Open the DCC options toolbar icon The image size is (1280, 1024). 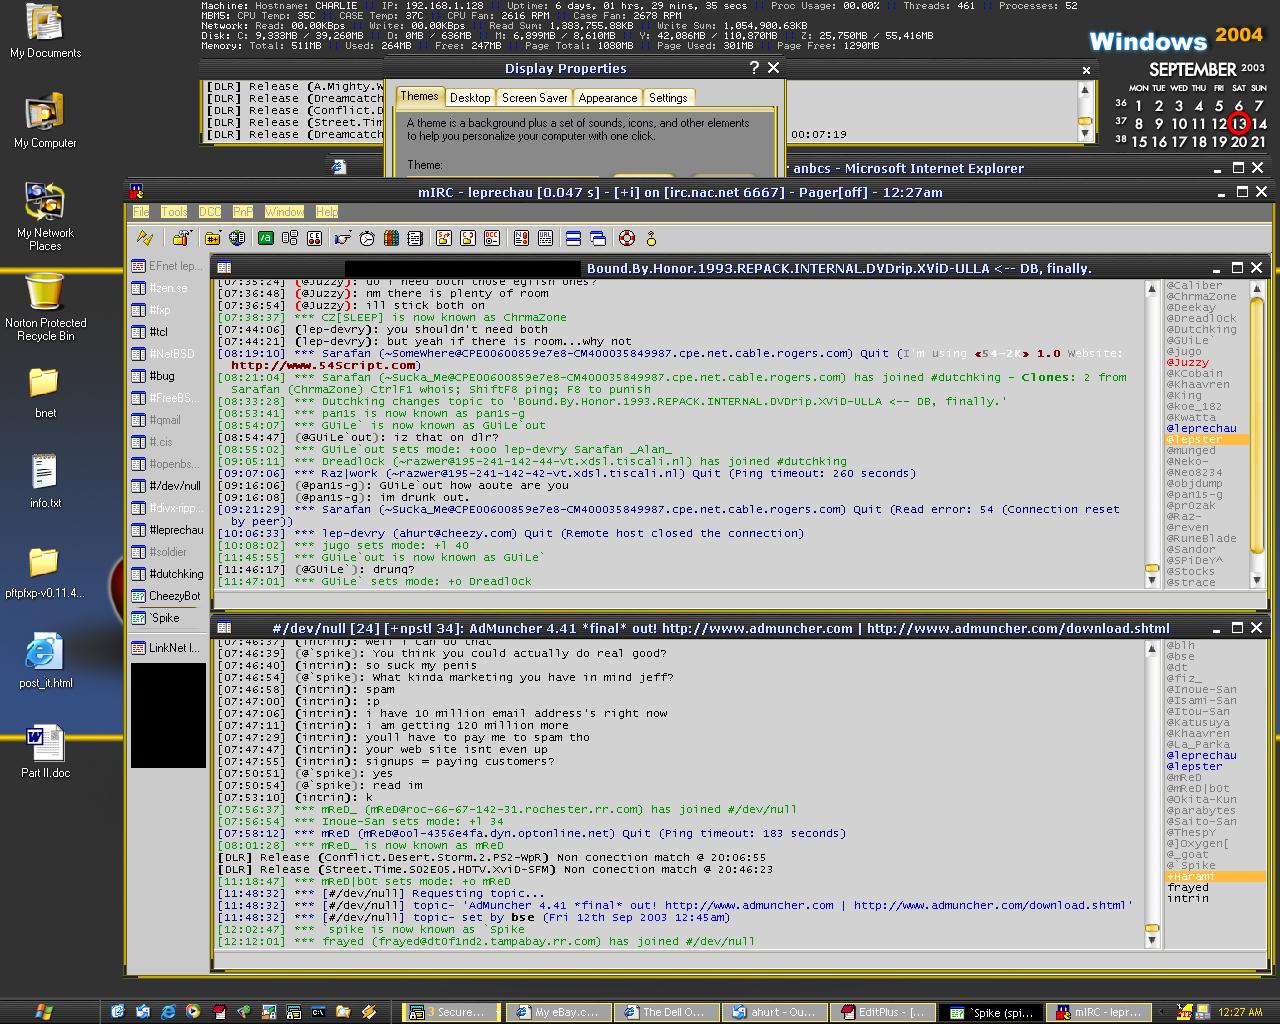click(x=491, y=238)
